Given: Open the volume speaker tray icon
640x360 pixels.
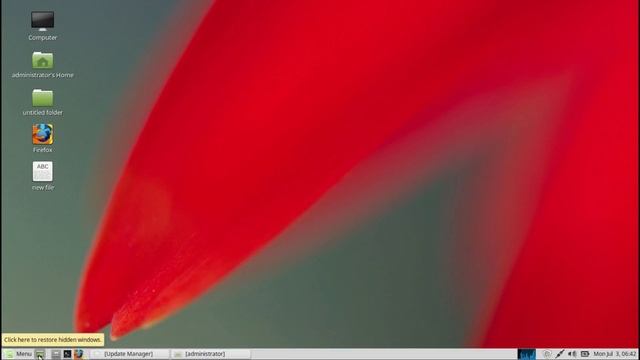Looking at the screenshot, I should click(572, 354).
